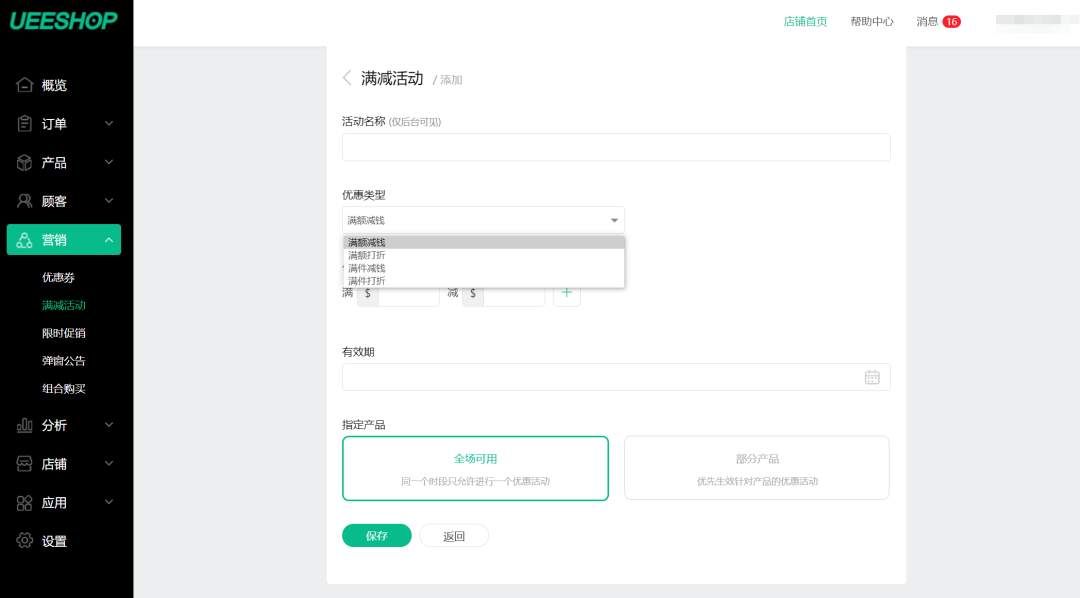
Task: Open the 优惠类型 dropdown
Action: (483, 219)
